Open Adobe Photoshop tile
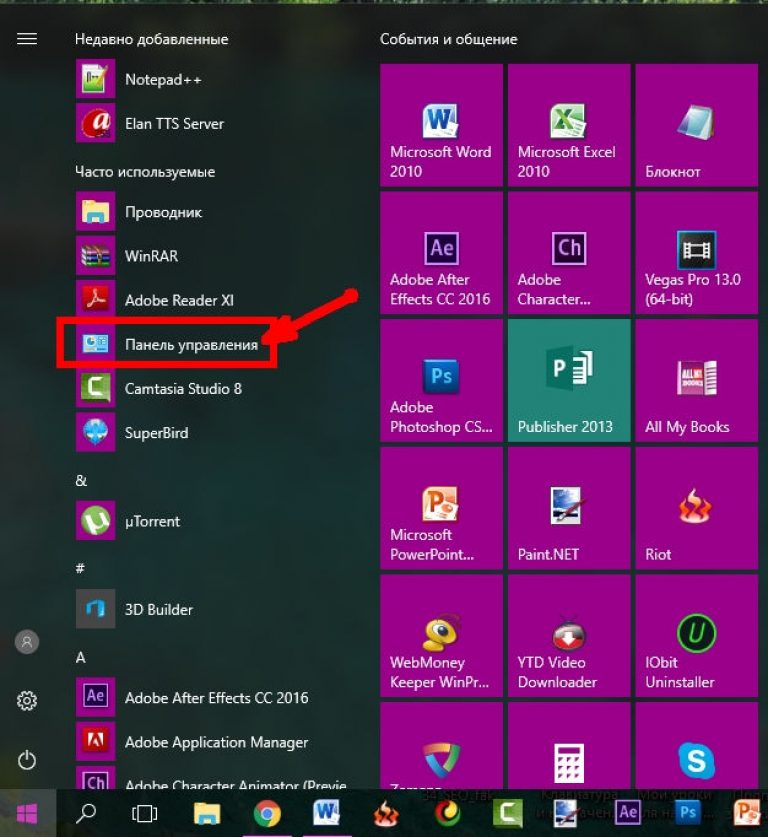Viewport: 768px width, 837px height. 441,381
